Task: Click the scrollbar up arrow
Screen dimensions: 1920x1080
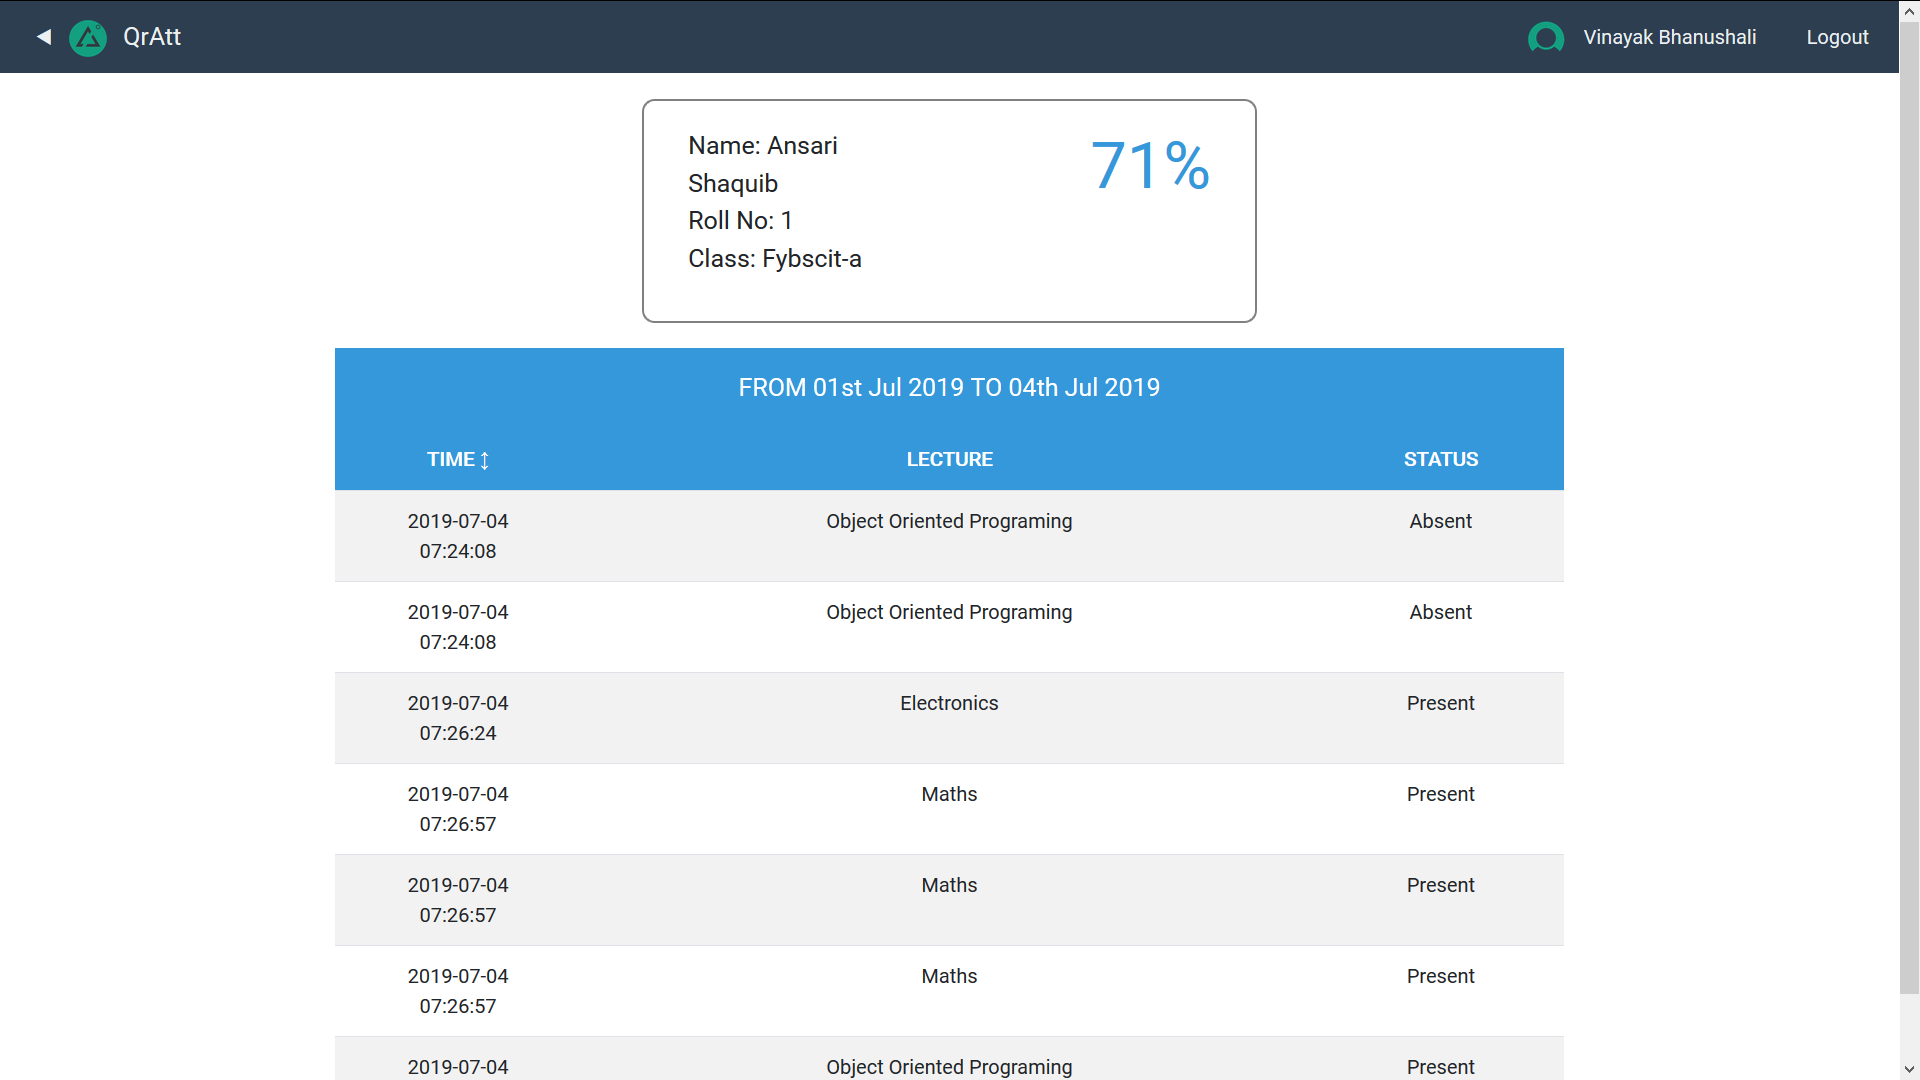Action: tap(1909, 10)
